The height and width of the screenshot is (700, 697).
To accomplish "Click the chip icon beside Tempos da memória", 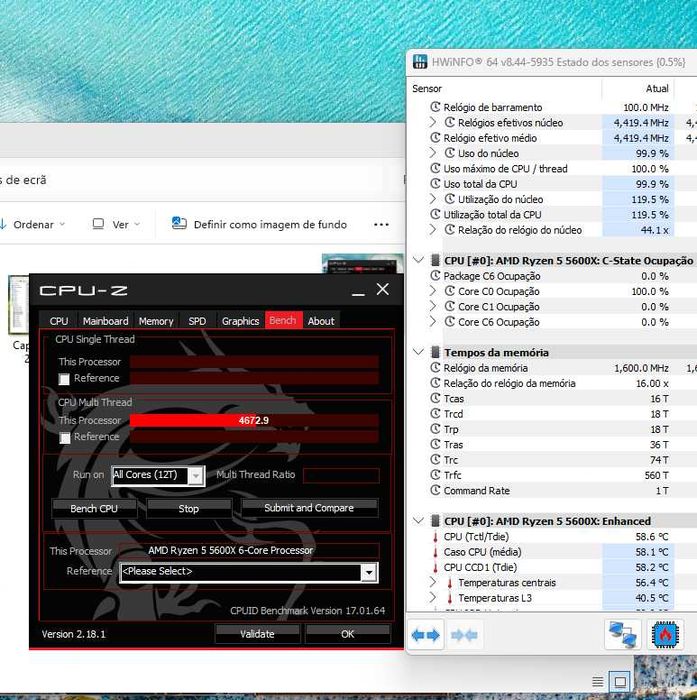I will point(435,352).
